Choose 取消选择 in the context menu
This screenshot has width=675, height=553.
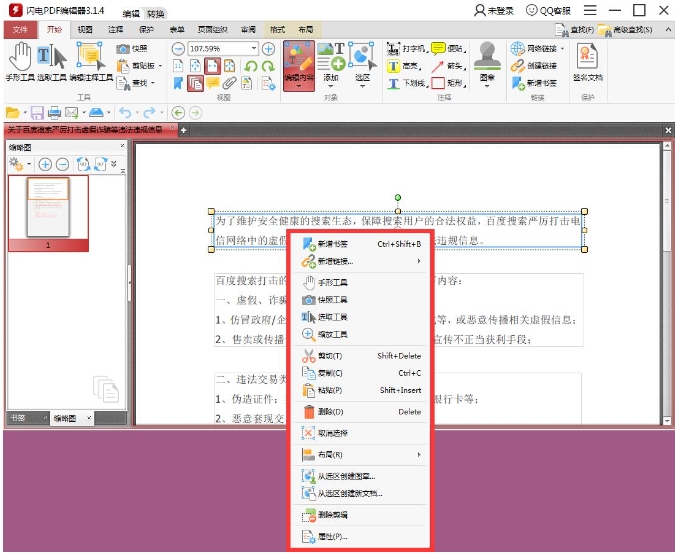(361, 433)
